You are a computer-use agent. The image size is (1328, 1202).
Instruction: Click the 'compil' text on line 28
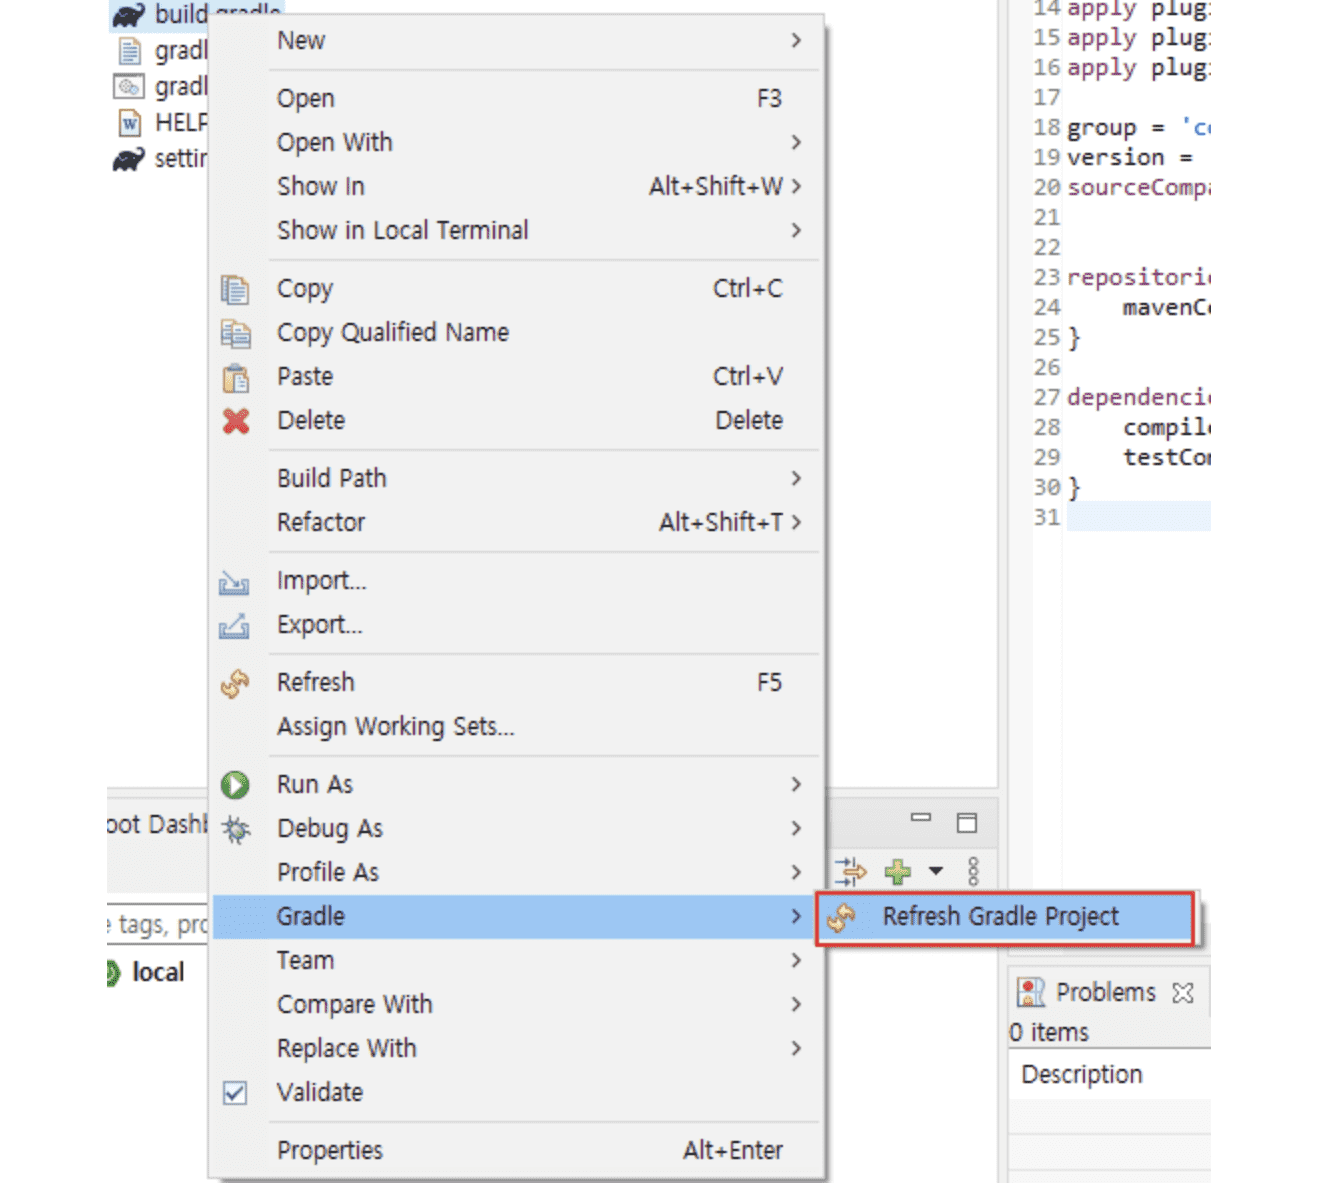(1167, 428)
